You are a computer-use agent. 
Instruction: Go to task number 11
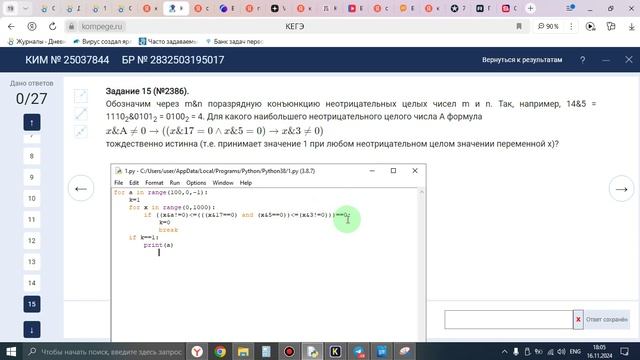click(32, 220)
